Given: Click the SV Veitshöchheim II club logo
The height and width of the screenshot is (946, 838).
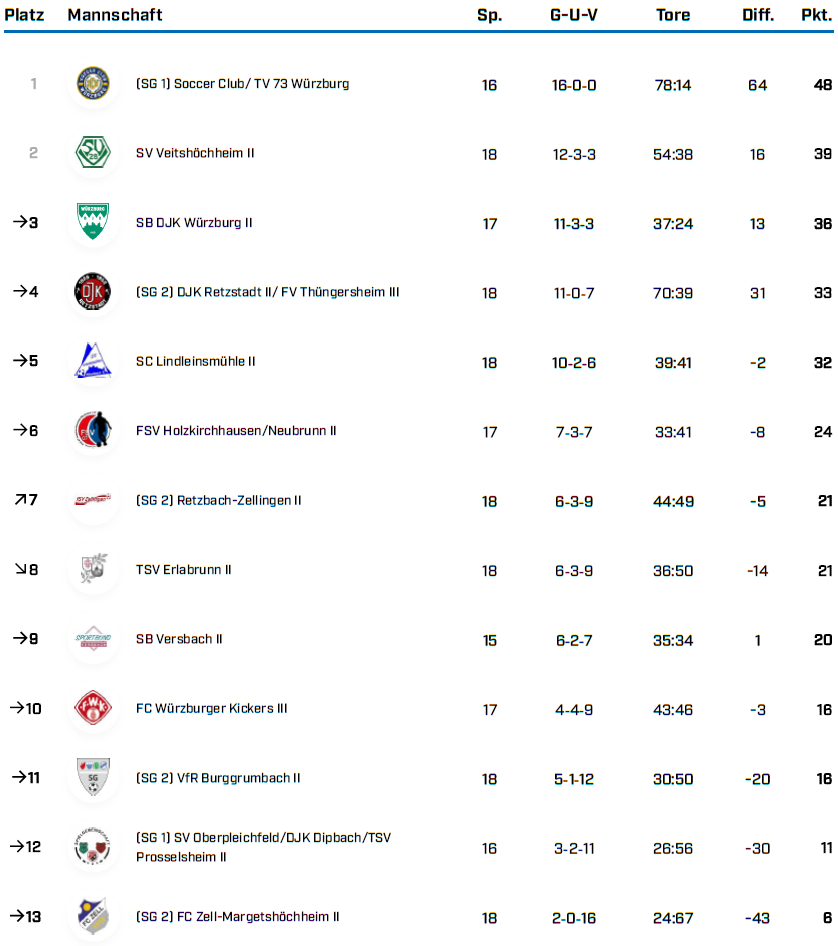Looking at the screenshot, I should tap(93, 154).
